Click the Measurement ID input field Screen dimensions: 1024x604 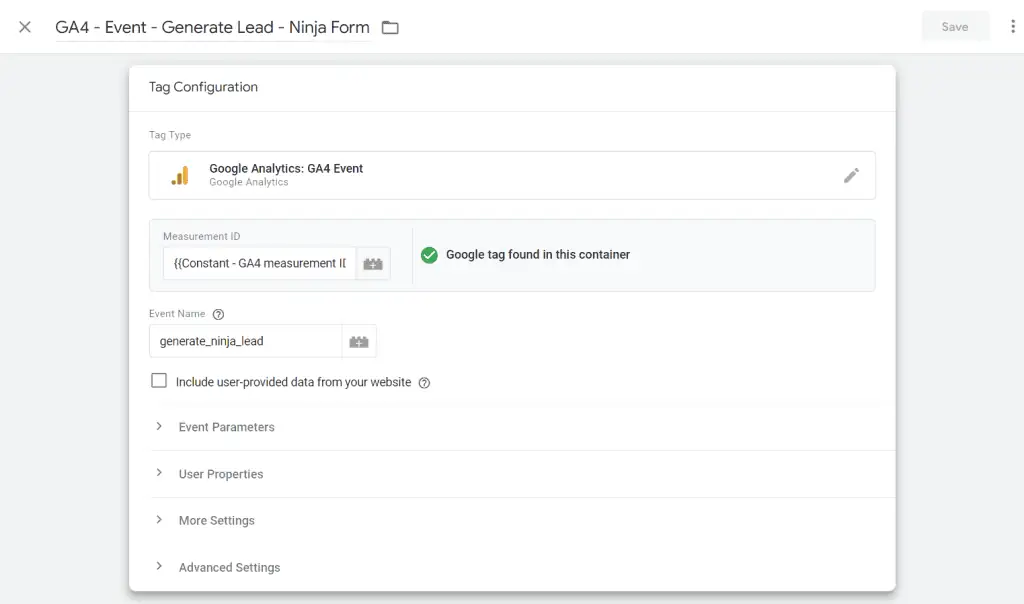[259, 264]
